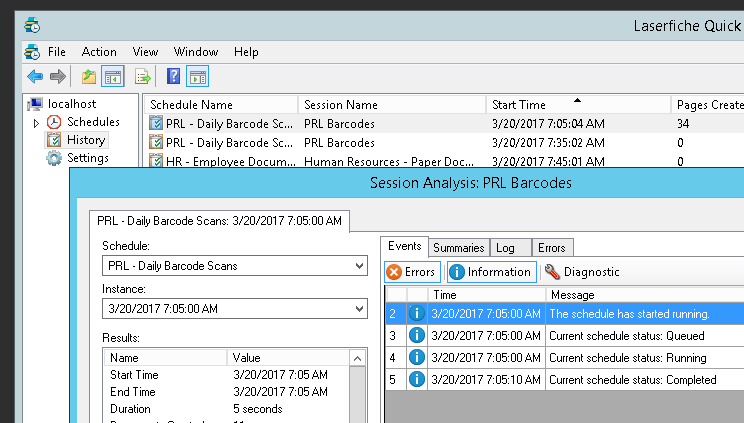
Task: Click the Schedules clock icon in tree
Action: click(54, 122)
